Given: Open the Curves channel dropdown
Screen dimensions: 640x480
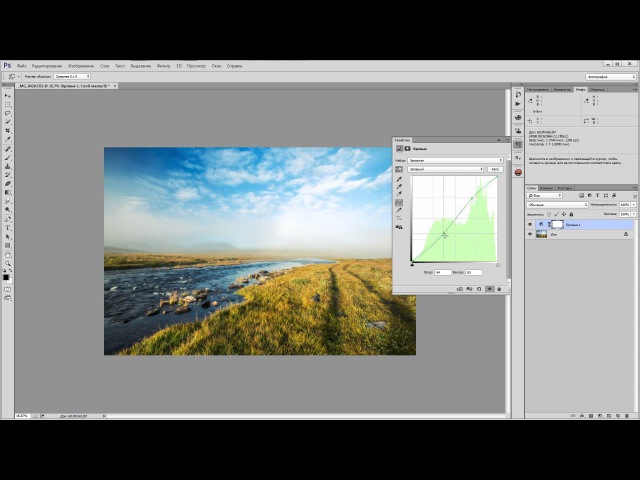Looking at the screenshot, I should pyautogui.click(x=446, y=169).
